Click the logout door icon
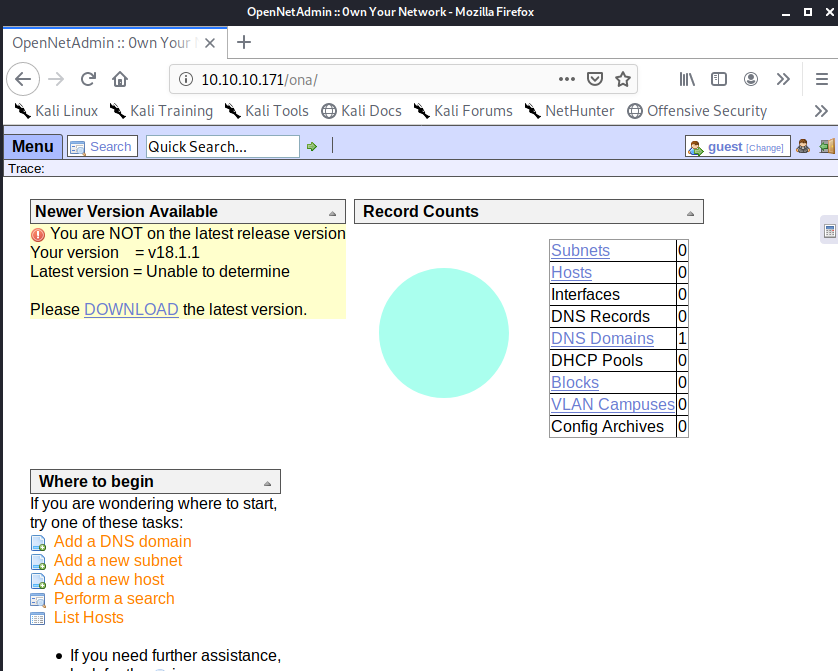 [827, 146]
